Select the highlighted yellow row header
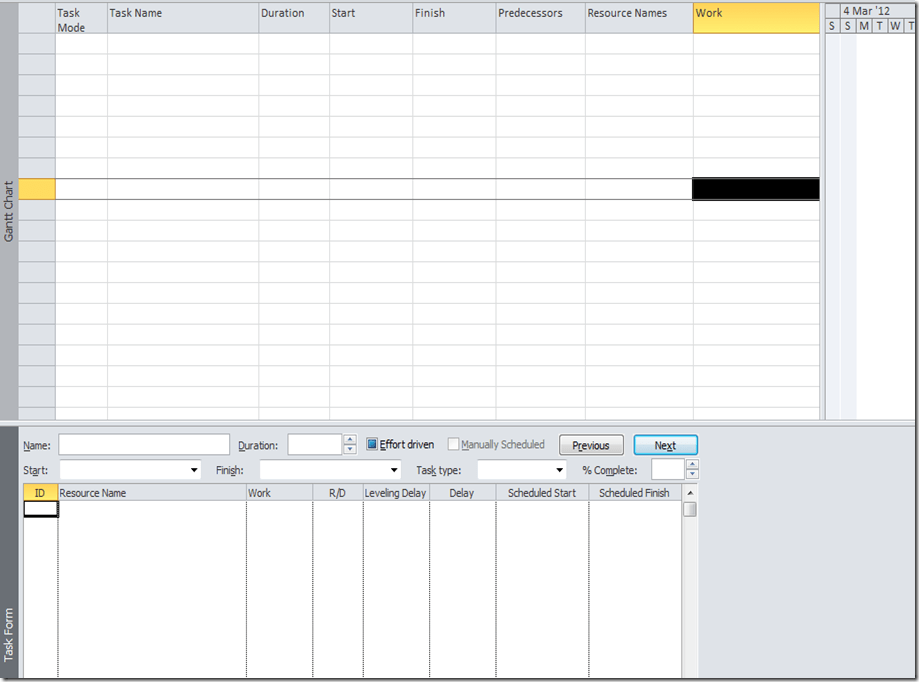919x682 pixels. [37, 189]
